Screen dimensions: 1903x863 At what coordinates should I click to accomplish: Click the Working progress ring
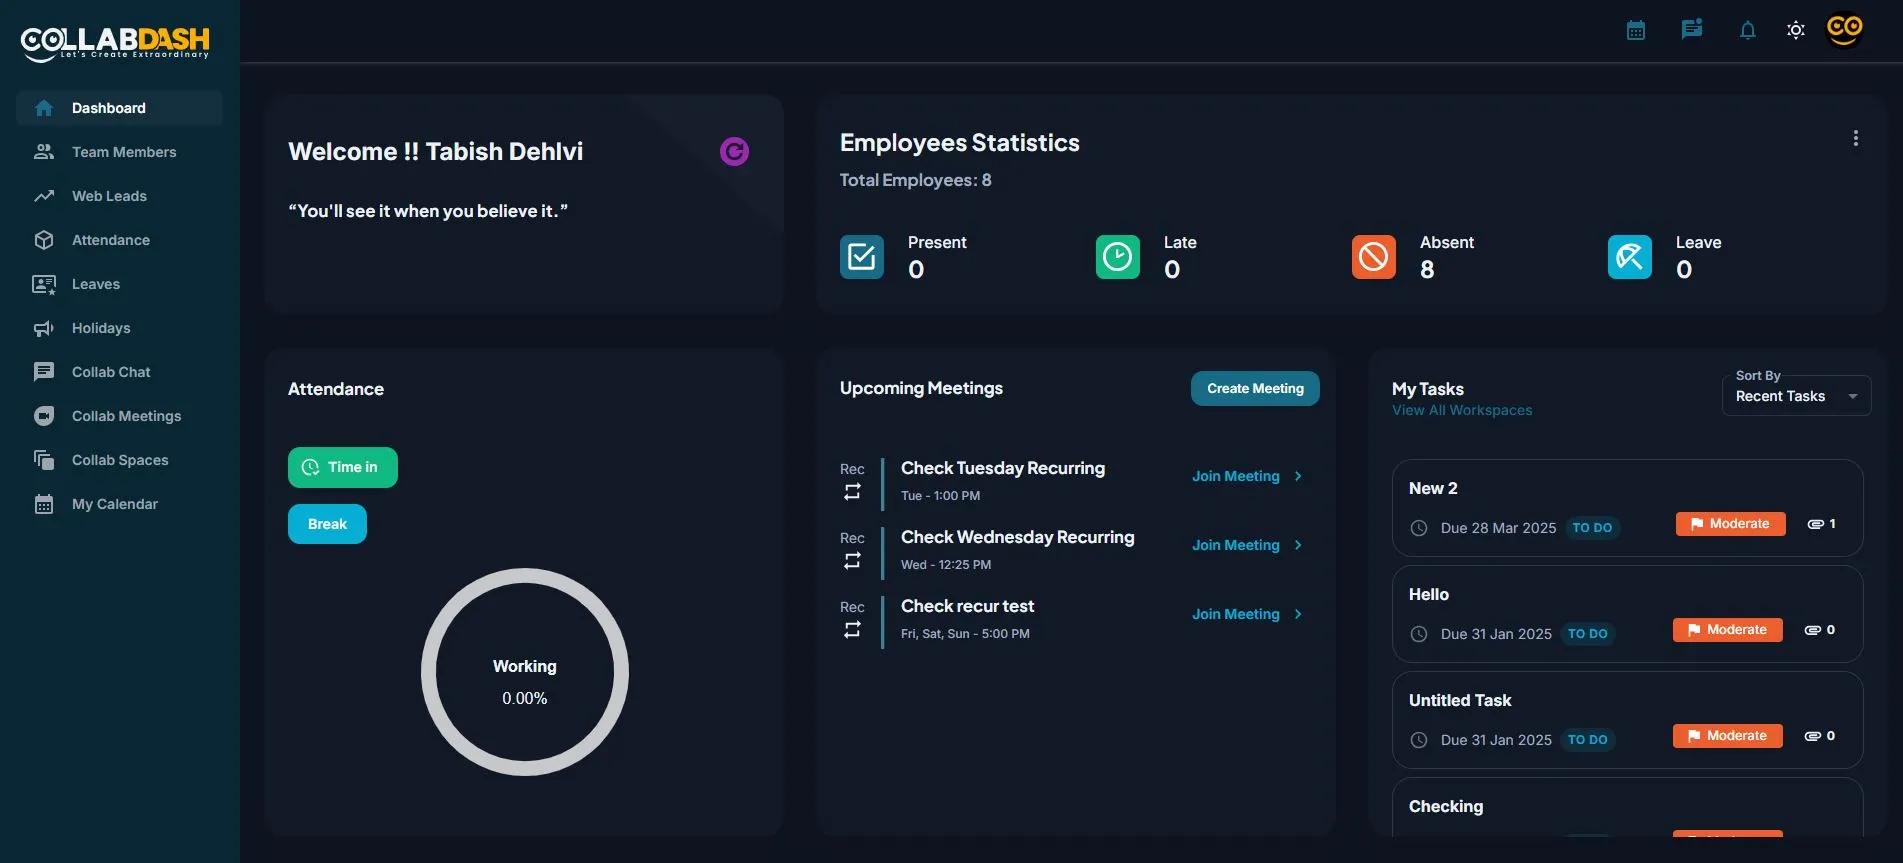pos(525,672)
